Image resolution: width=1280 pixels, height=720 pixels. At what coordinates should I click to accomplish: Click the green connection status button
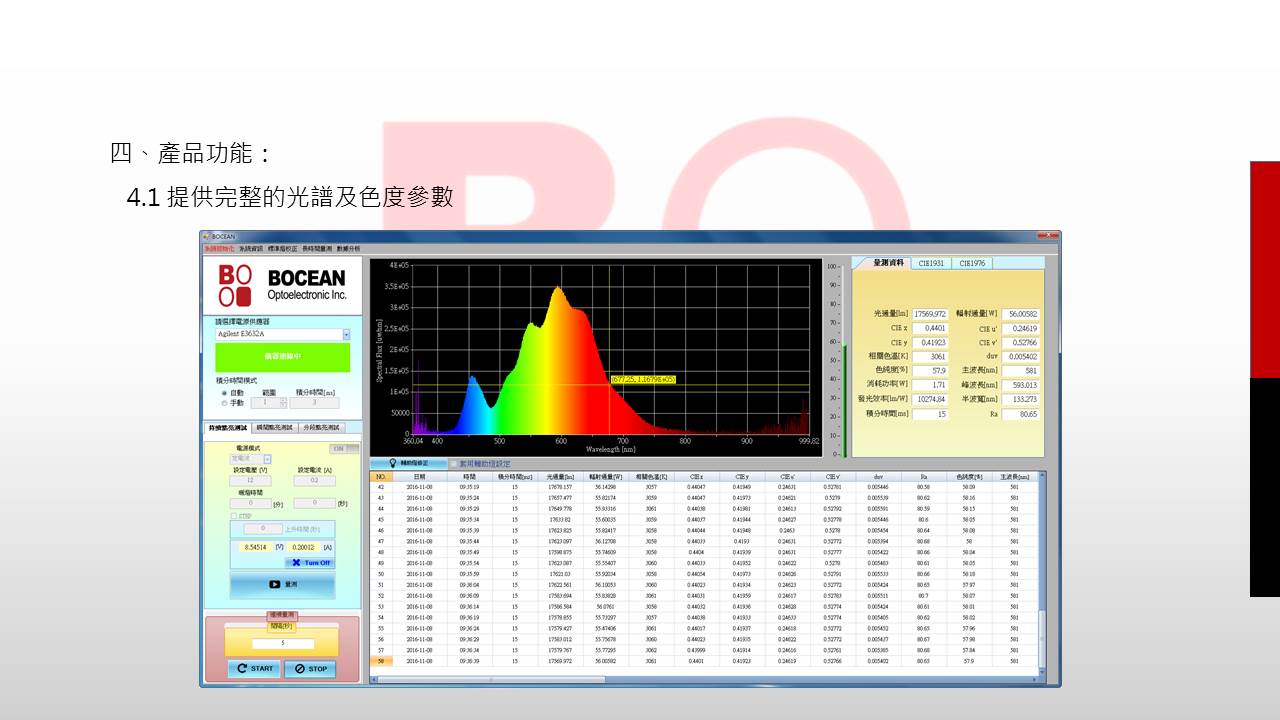pyautogui.click(x=282, y=357)
